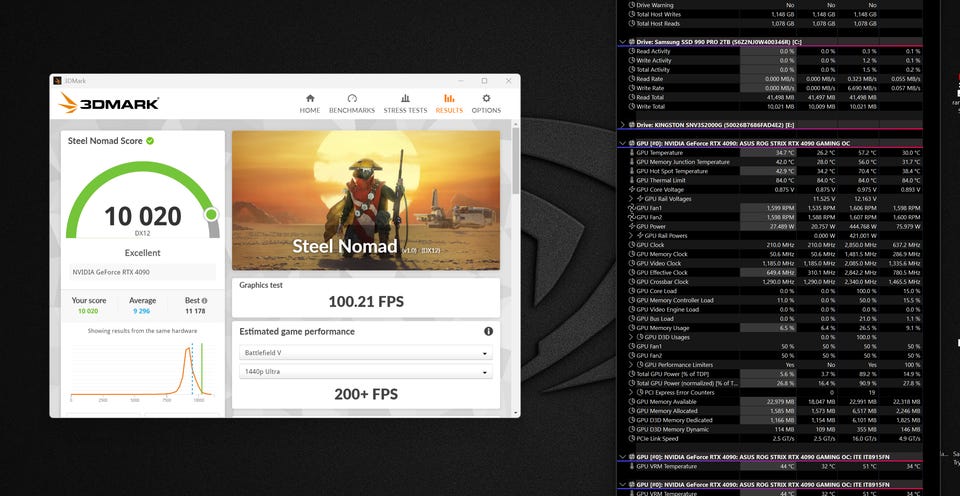This screenshot has width=960, height=496.
Task: Click the 444.768 W maximum GPU Power value
Action: [864, 227]
